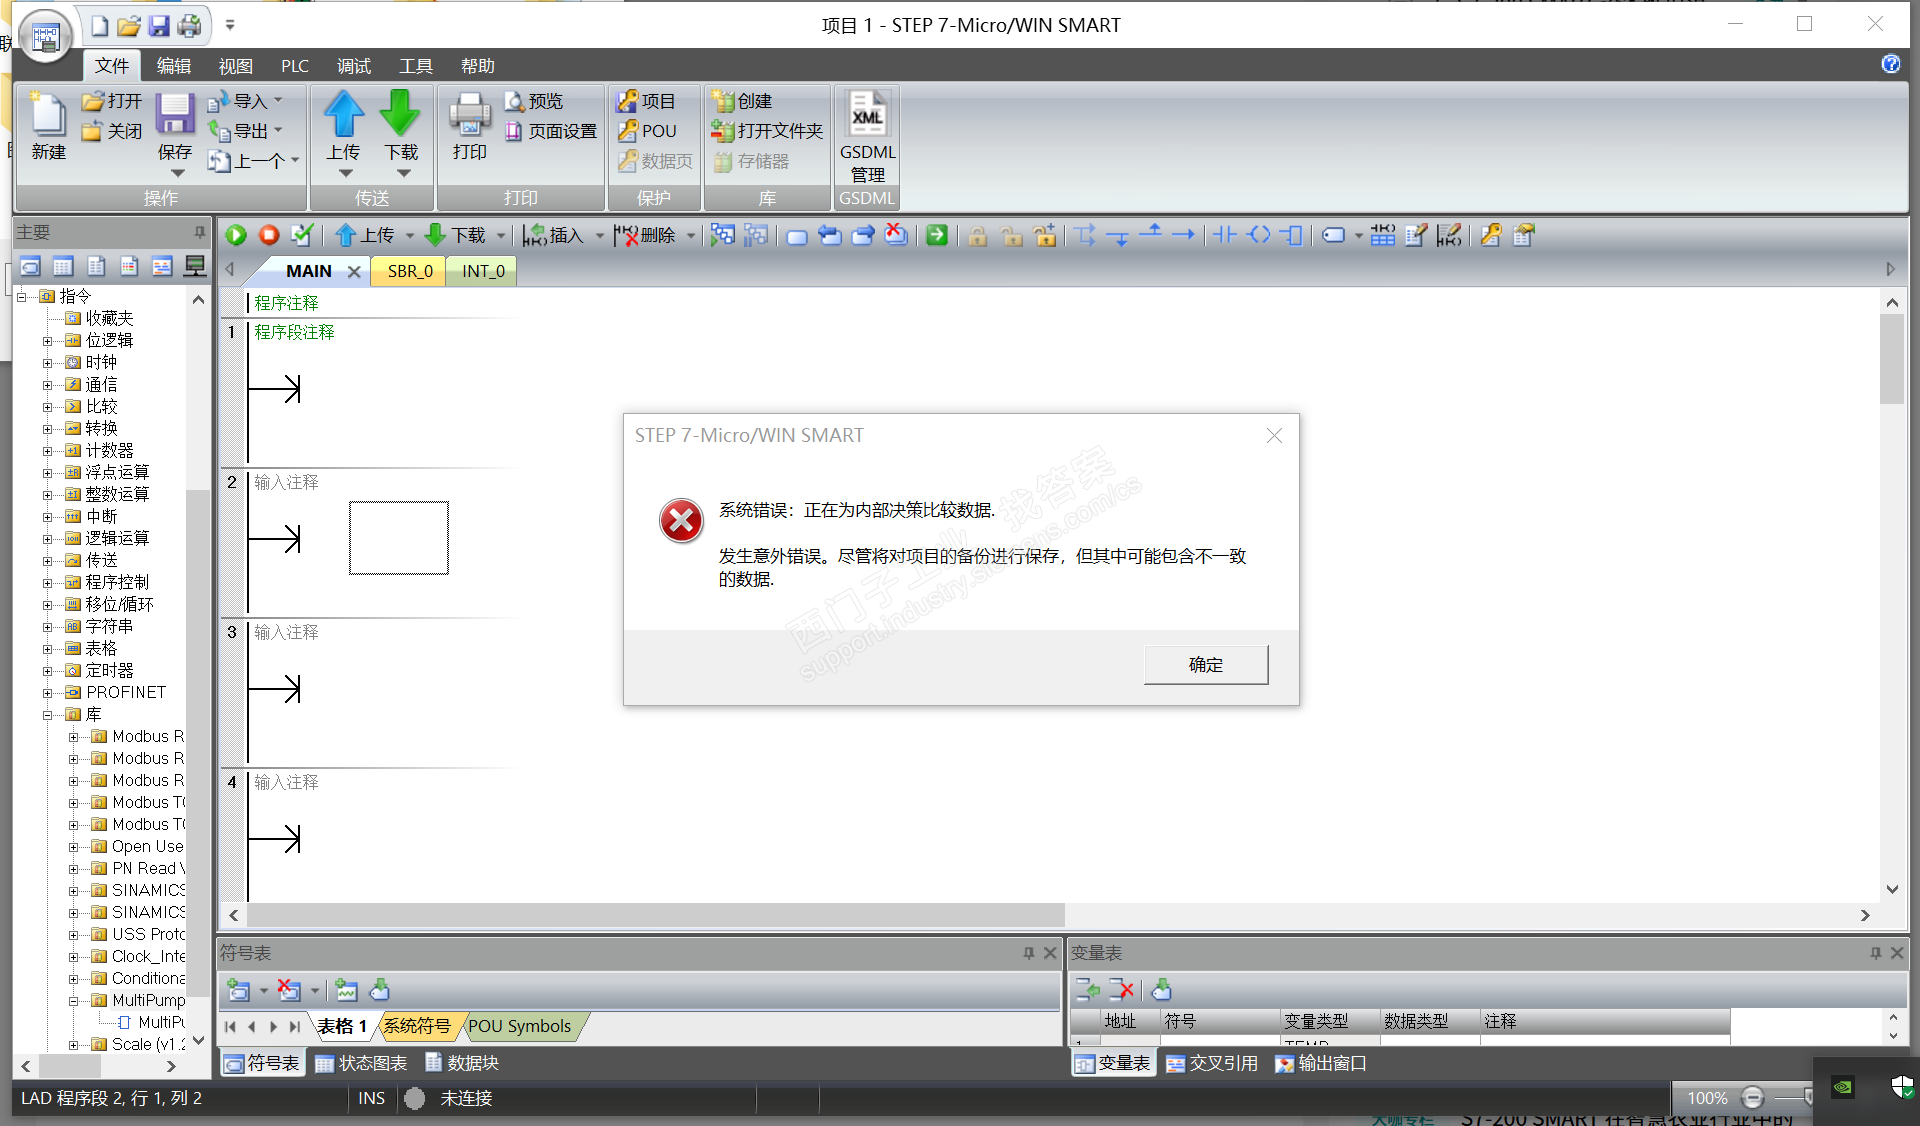Collapse the 库 library tree node

click(47, 715)
